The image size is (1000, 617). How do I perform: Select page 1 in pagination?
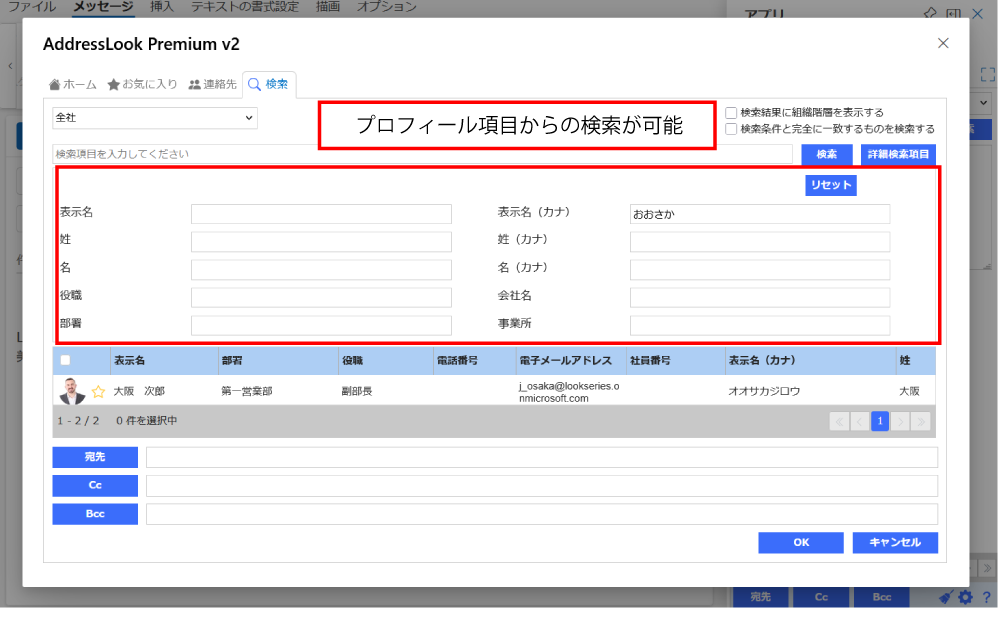pyautogui.click(x=880, y=422)
